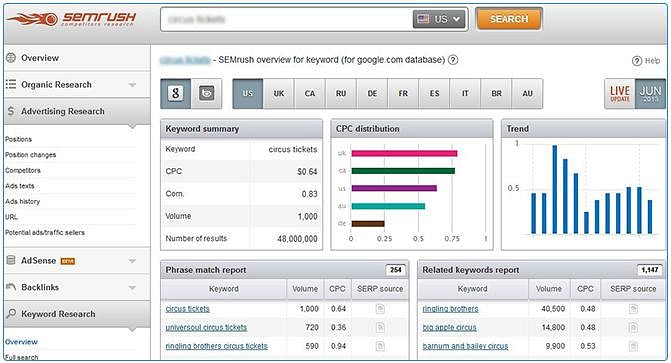The height and width of the screenshot is (363, 671).
Task: Click the SEMrush logo
Action: (x=71, y=19)
